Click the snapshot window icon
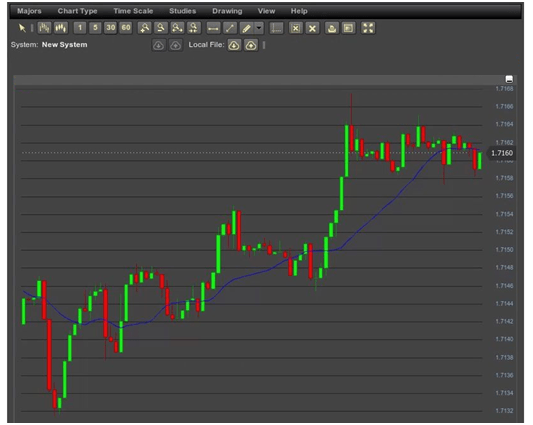The image size is (533, 425). (348, 28)
